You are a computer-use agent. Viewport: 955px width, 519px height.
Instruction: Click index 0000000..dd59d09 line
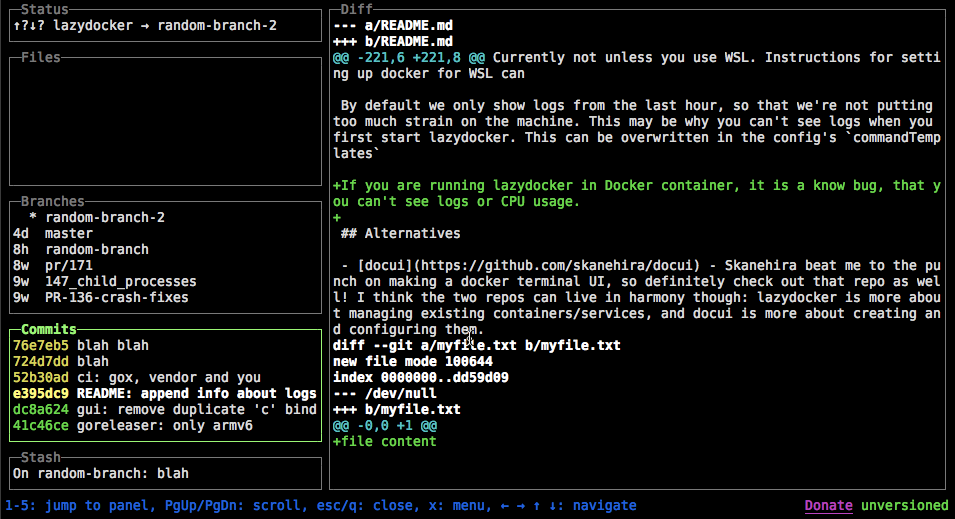click(421, 377)
